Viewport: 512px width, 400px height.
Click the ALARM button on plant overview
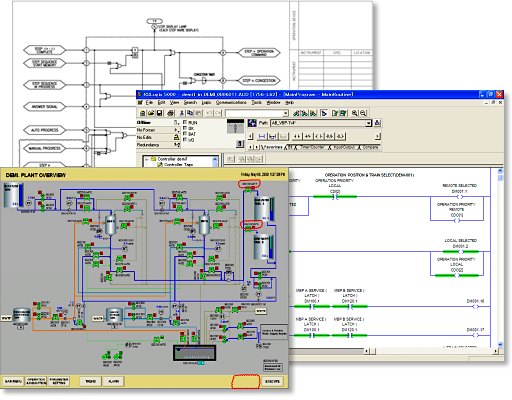pyautogui.click(x=113, y=381)
